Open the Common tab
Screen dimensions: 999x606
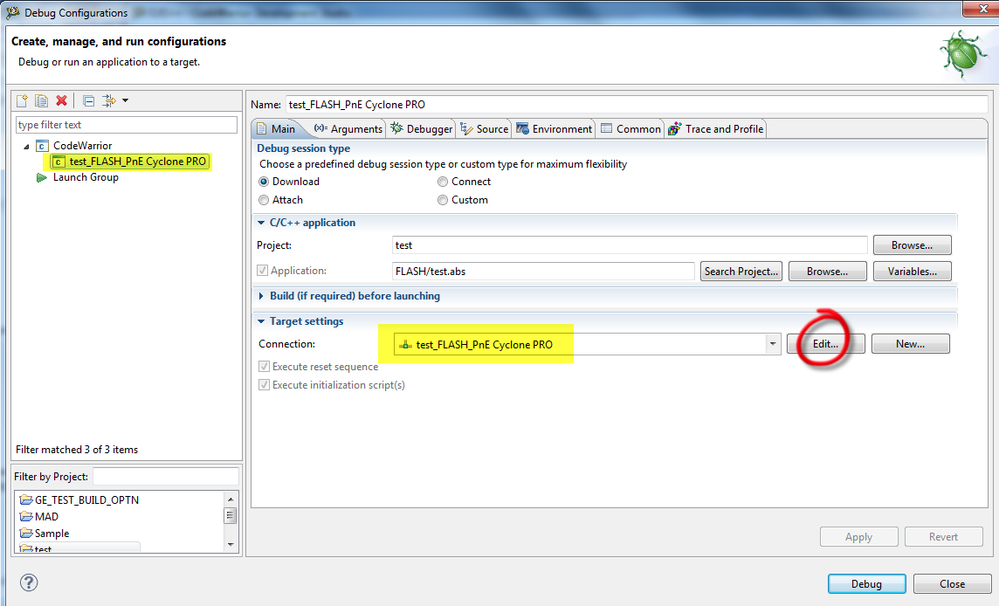[631, 129]
